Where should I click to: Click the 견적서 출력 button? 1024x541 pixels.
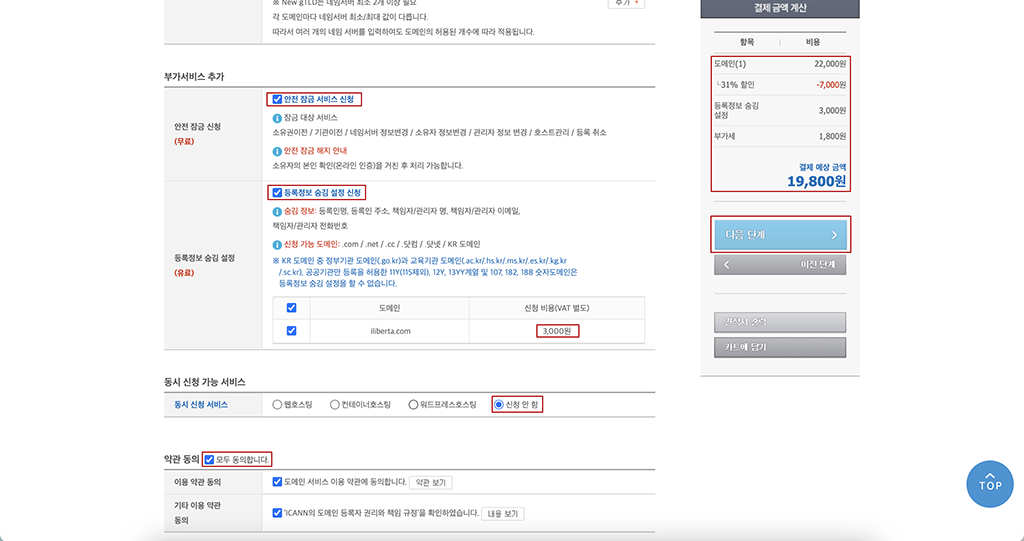[780, 322]
